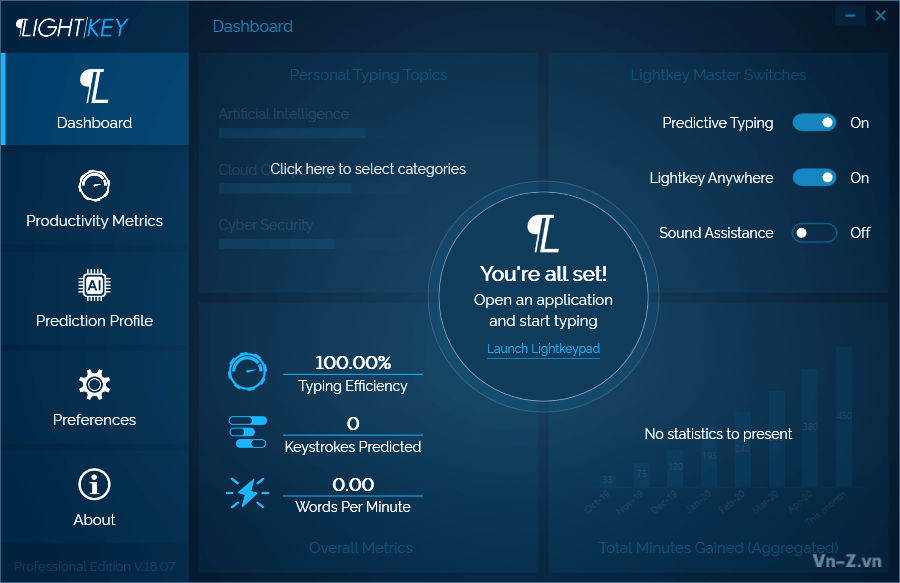The width and height of the screenshot is (900, 583).
Task: Click the Keystrokes Predicted sliders icon
Action: [247, 432]
